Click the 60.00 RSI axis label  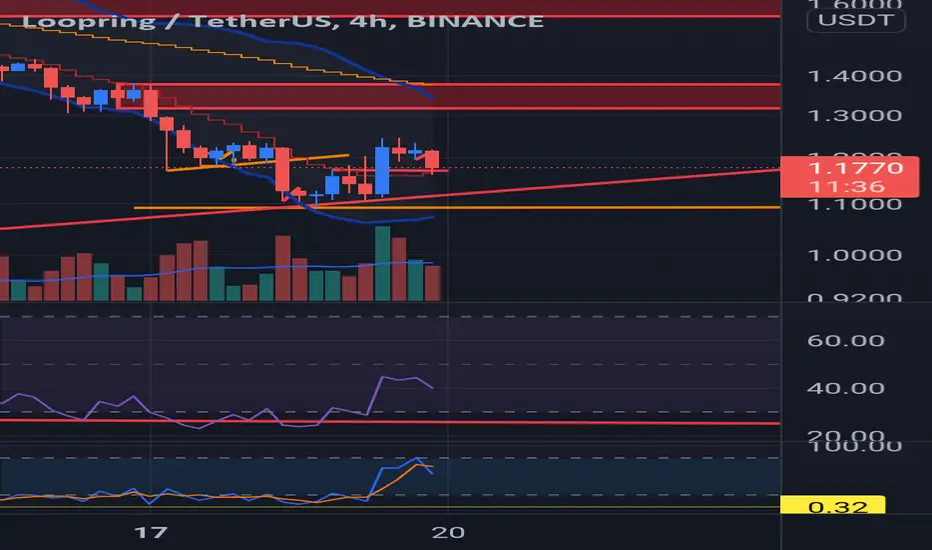[x=846, y=341]
